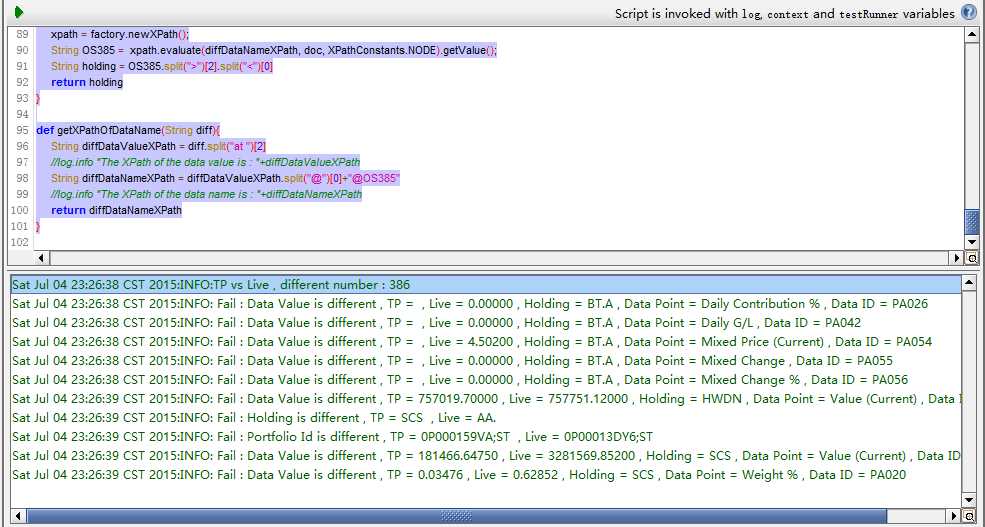
Task: Select the 'Portfolio Id is different' log entry
Action: pyautogui.click(x=486, y=437)
